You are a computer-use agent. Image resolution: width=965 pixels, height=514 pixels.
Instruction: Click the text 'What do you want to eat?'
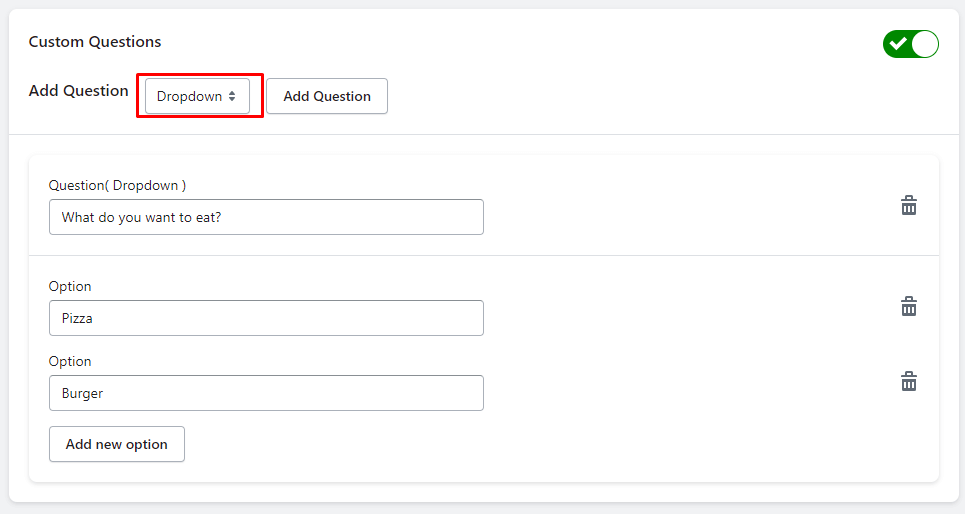point(141,217)
